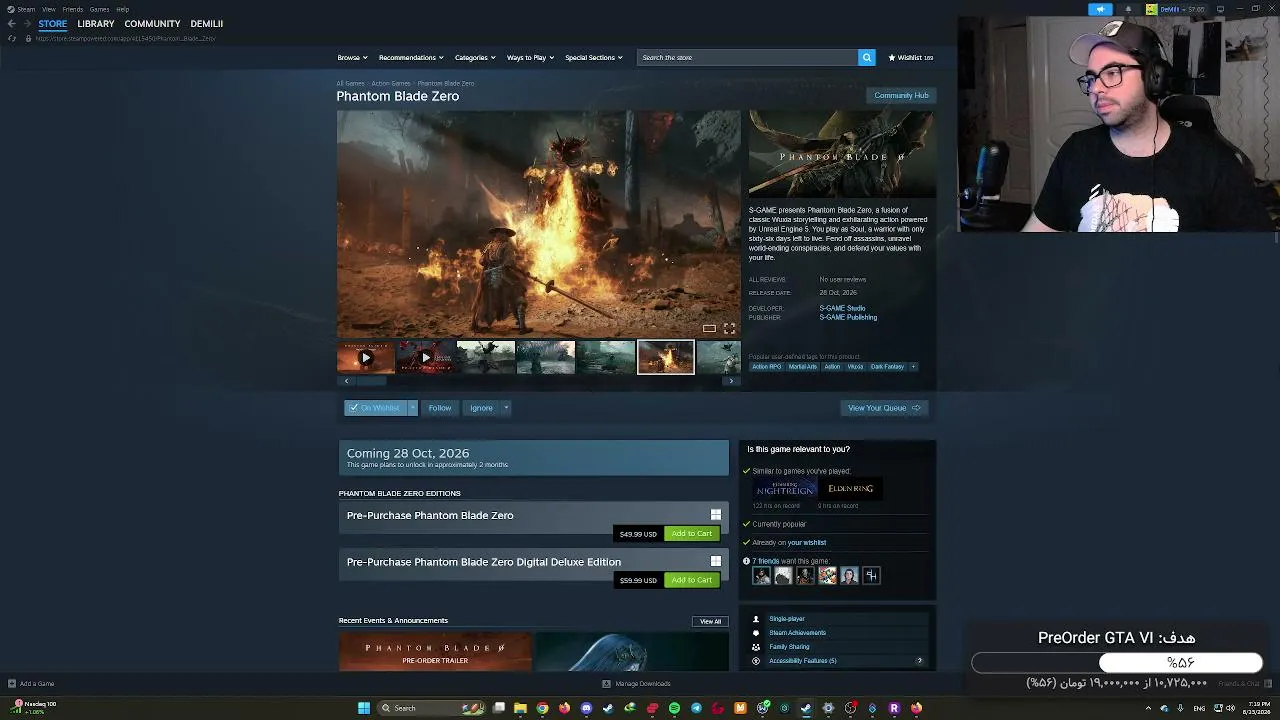The image size is (1280, 720).
Task: Click View All for recent events
Action: tap(710, 621)
